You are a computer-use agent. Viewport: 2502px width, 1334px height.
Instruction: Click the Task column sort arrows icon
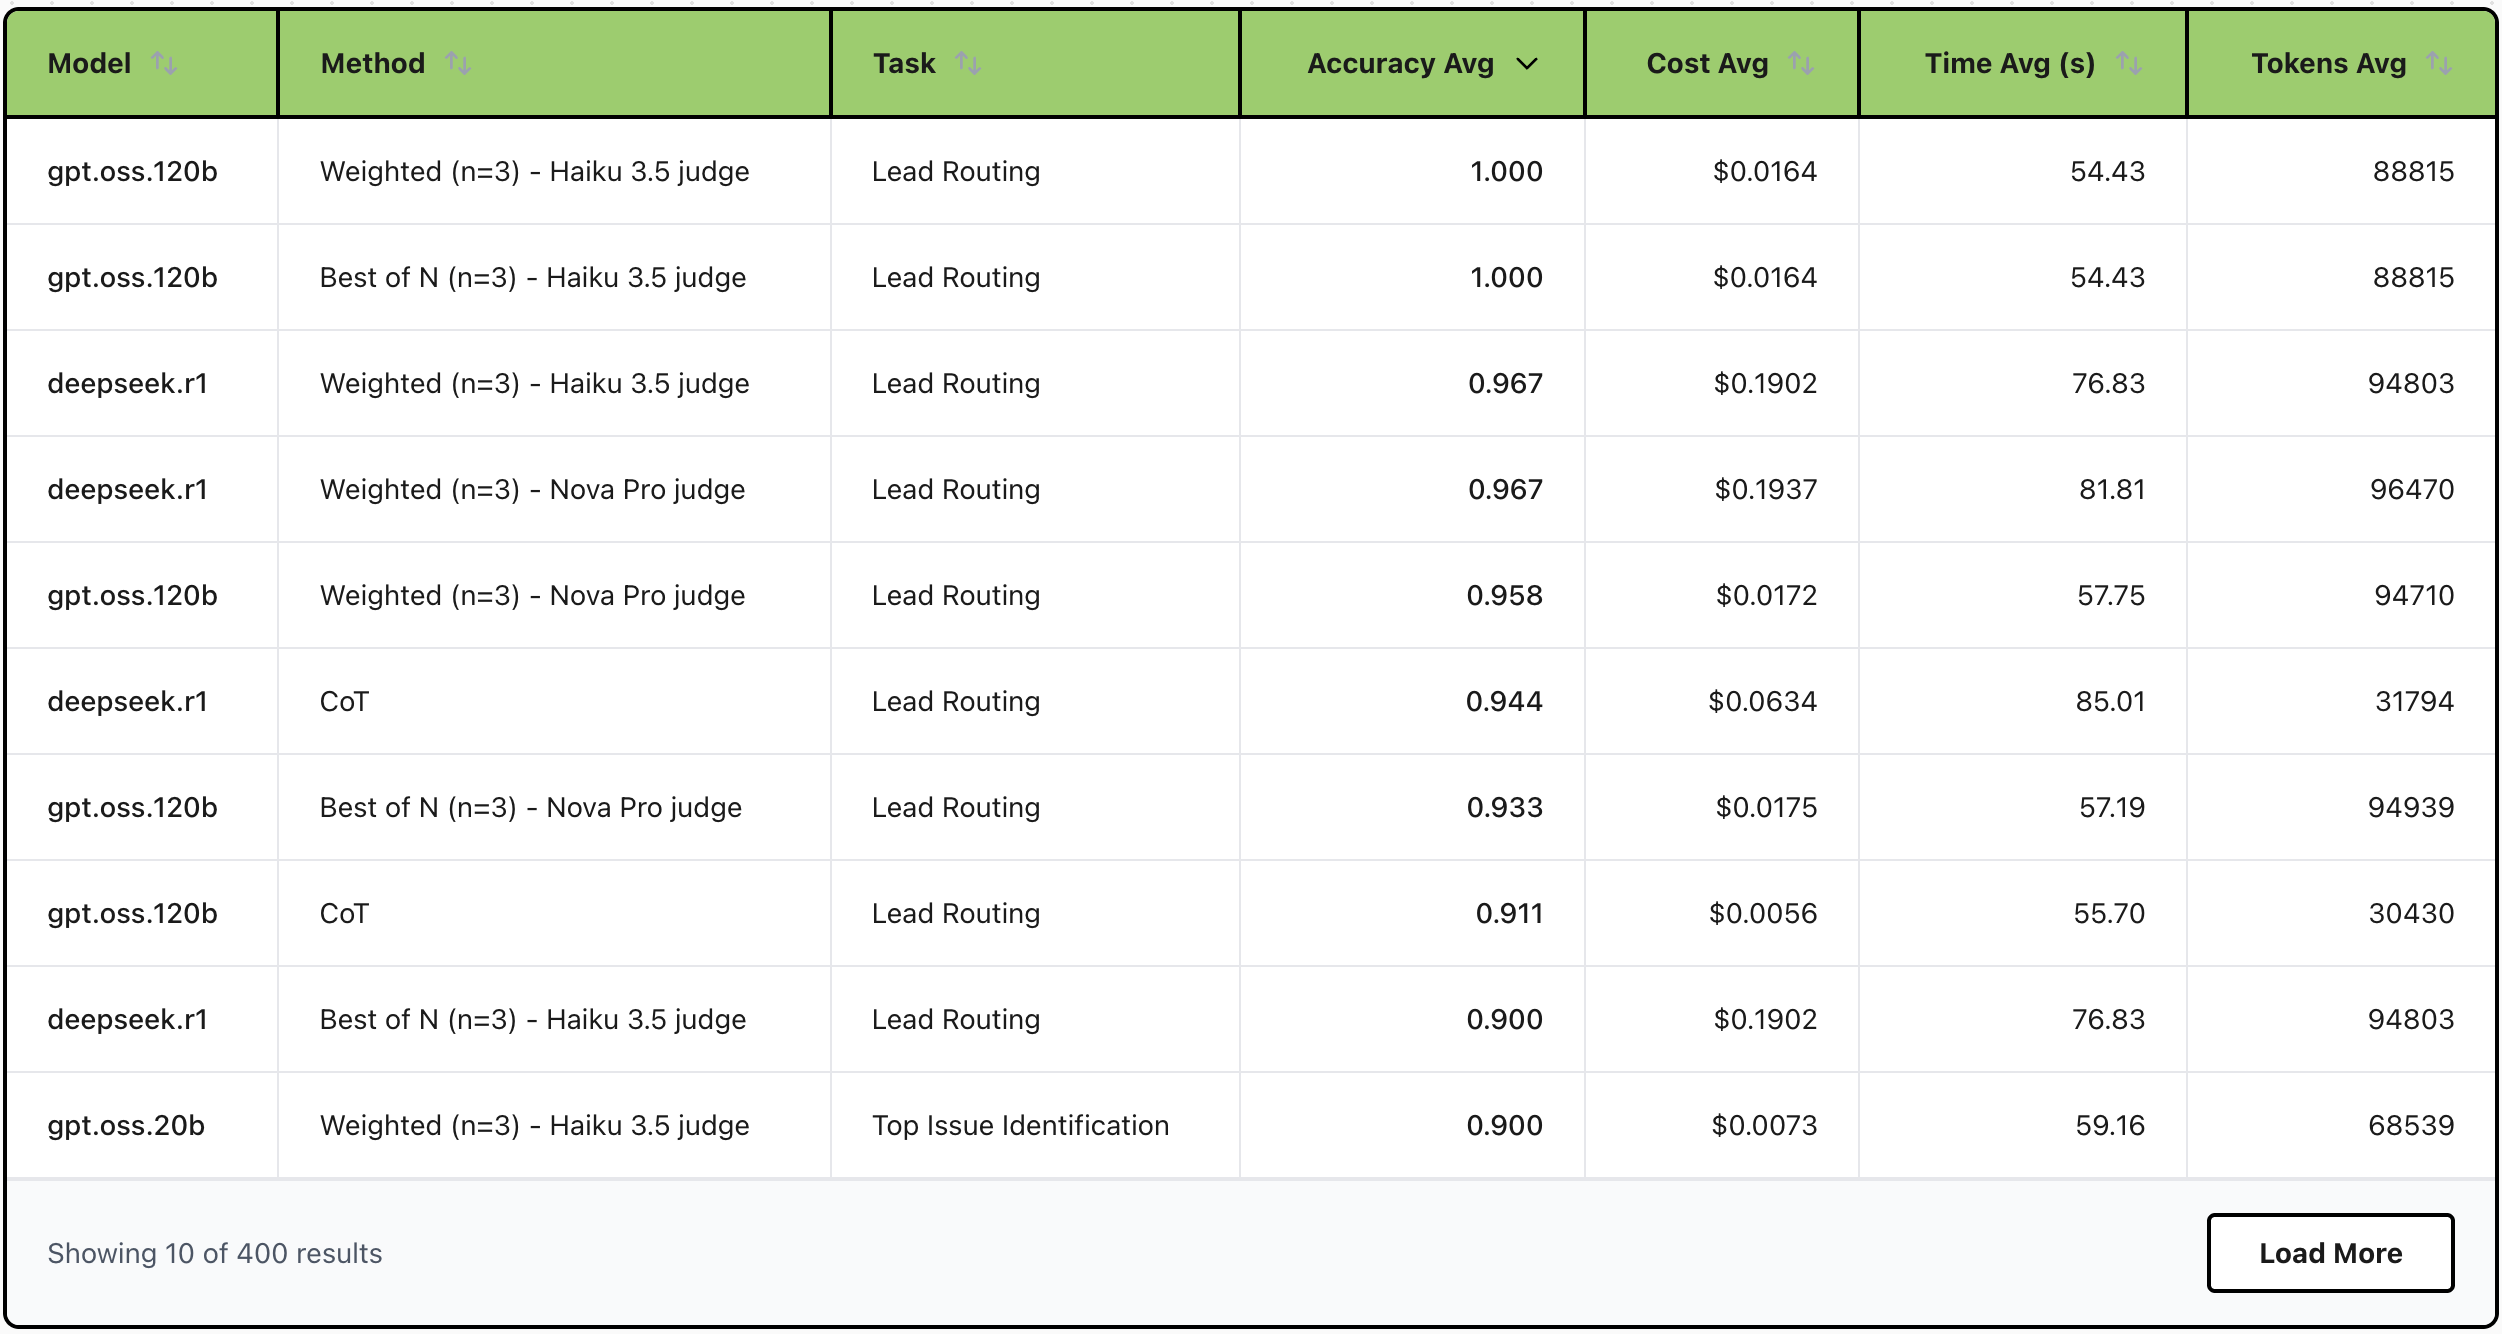(968, 64)
